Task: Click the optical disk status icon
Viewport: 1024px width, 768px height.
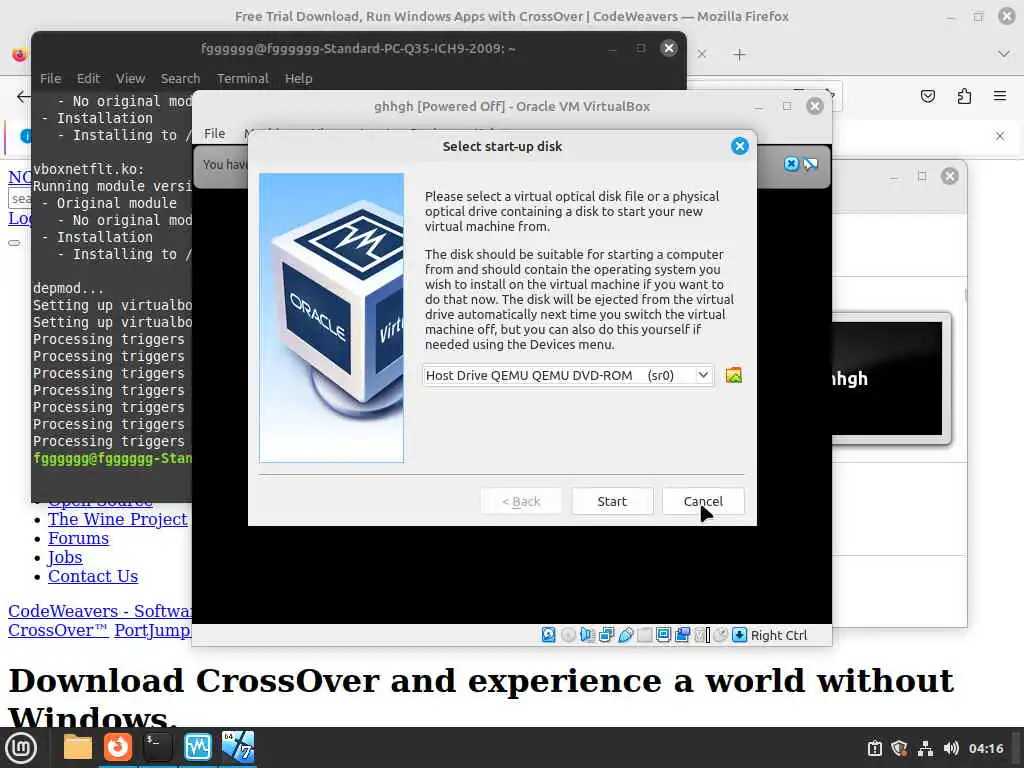Action: 568,635
